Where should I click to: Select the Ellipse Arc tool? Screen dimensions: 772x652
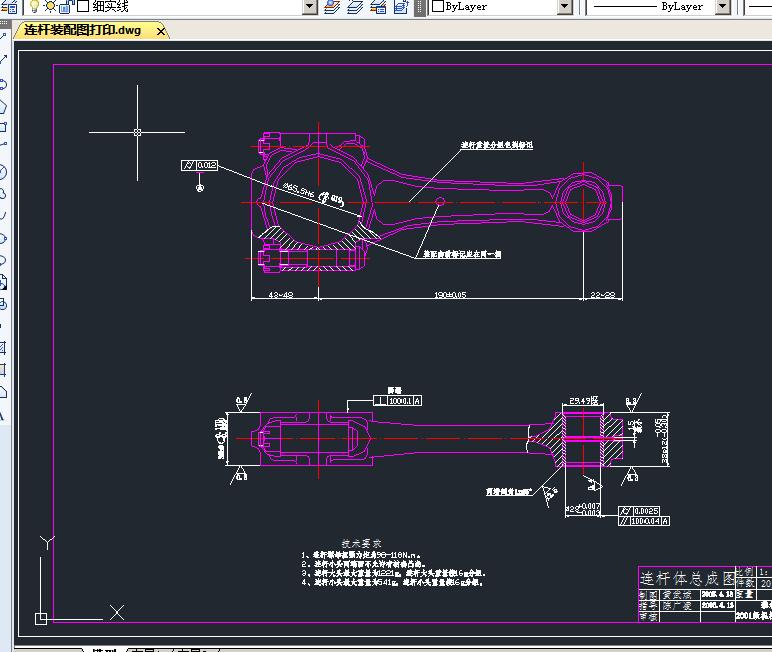pyautogui.click(x=3, y=260)
